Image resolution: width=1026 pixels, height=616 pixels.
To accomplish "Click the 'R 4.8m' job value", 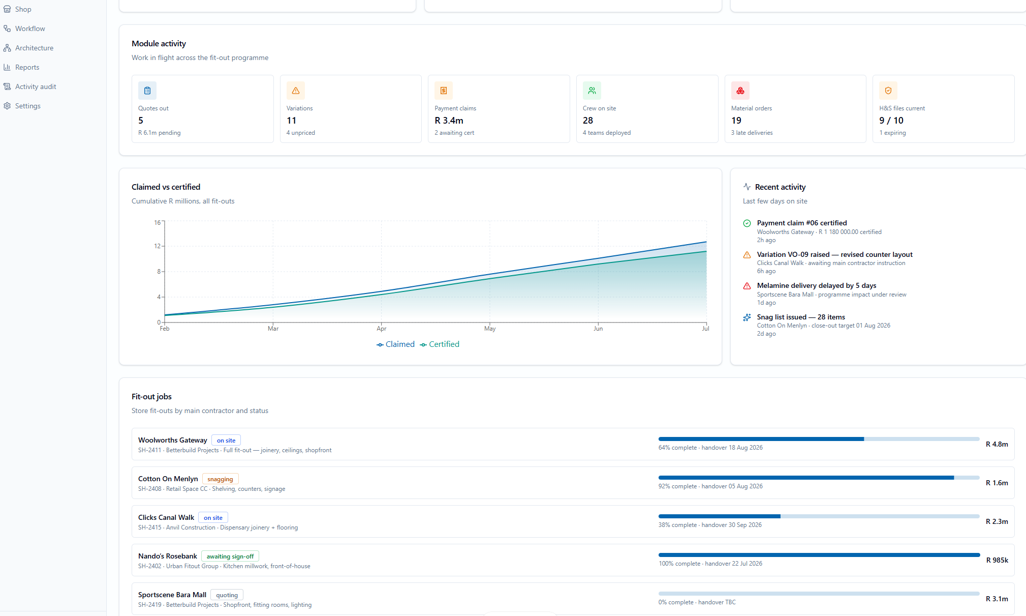I will click(x=997, y=444).
